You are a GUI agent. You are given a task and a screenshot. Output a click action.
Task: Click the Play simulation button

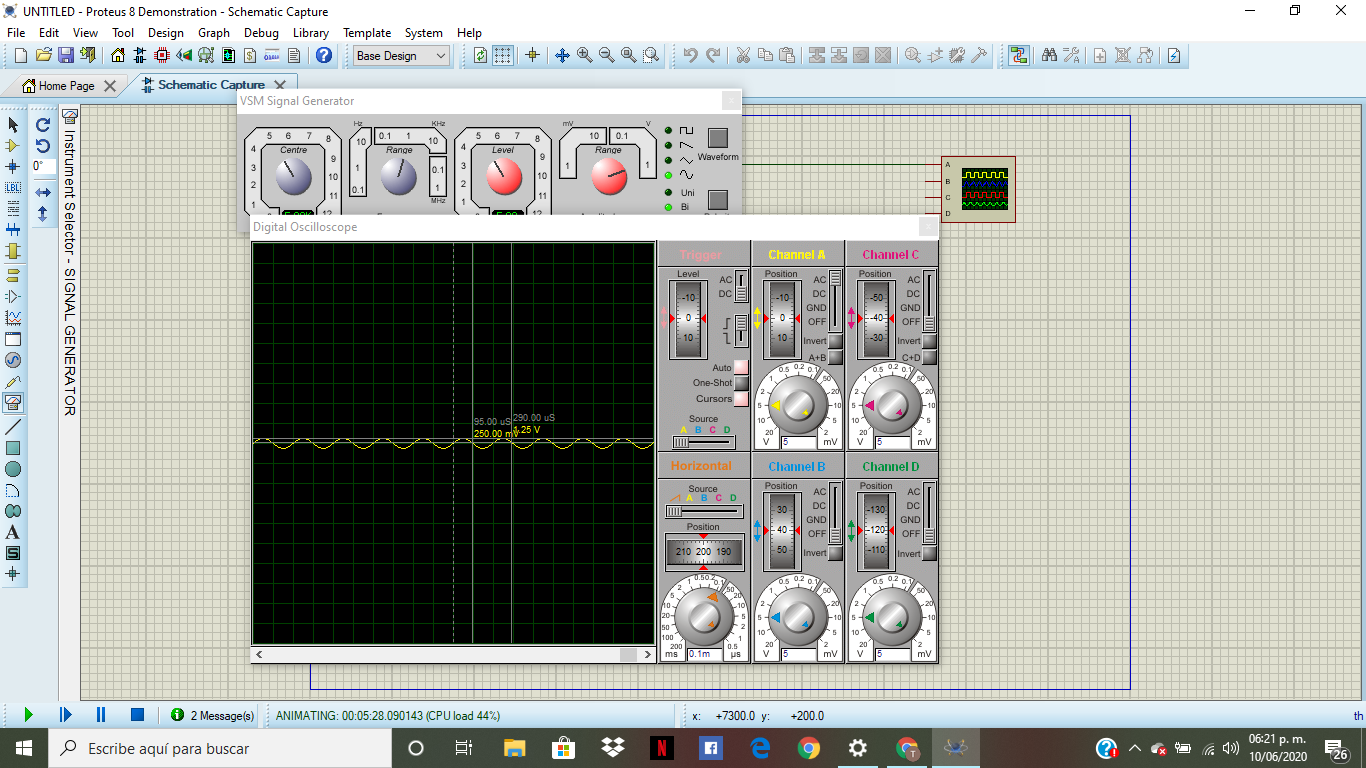[28, 715]
